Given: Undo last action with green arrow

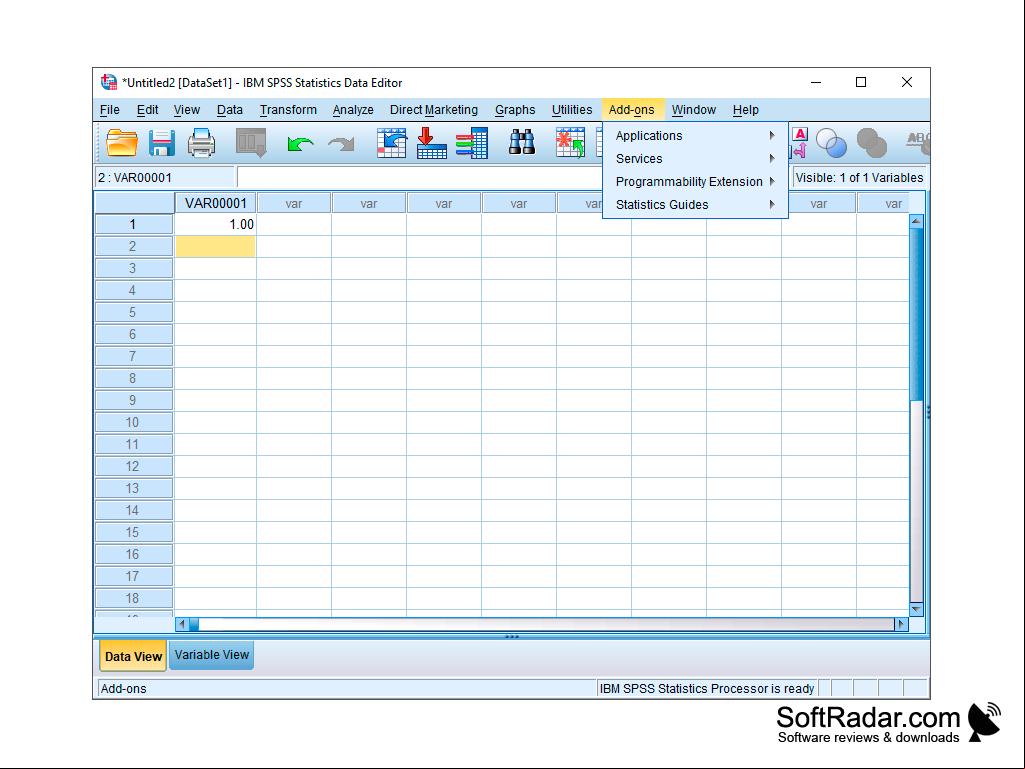Looking at the screenshot, I should 300,143.
